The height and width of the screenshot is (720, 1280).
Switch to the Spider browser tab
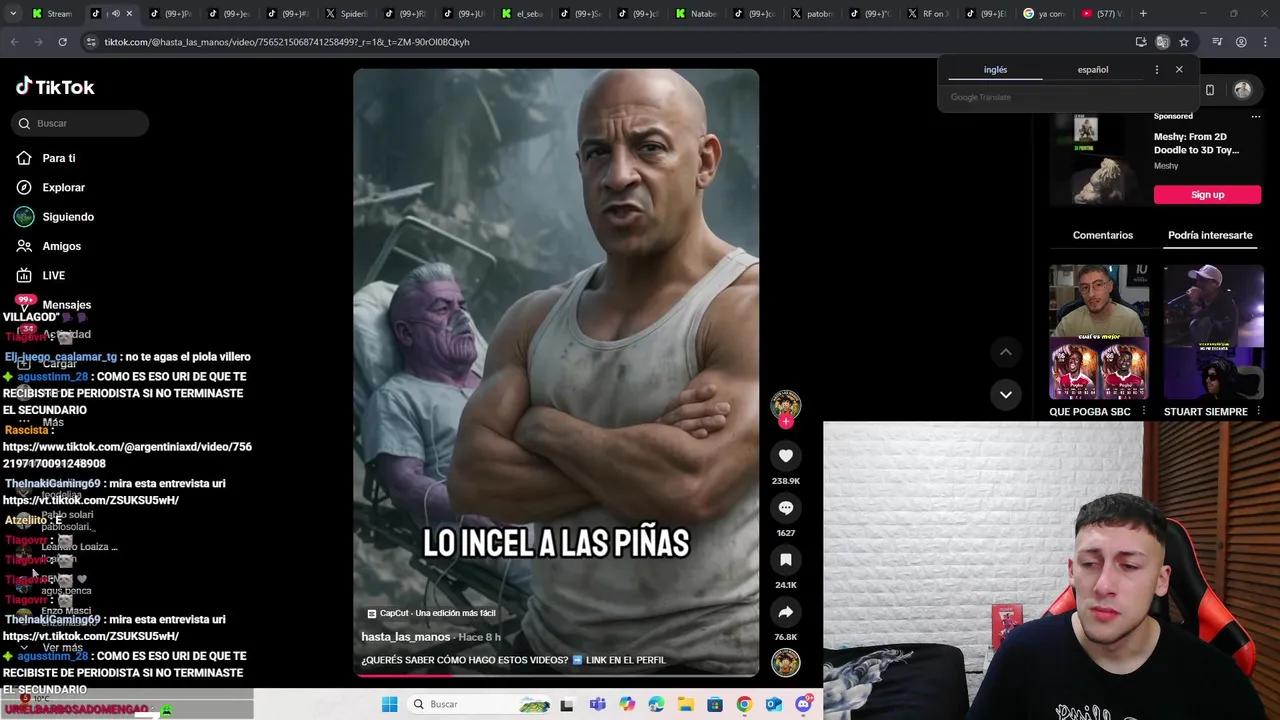[x=348, y=14]
